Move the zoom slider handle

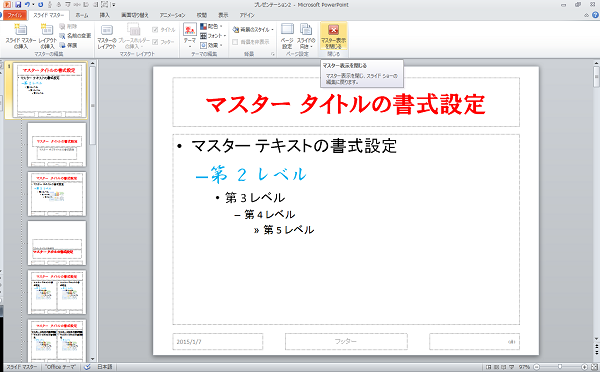point(560,367)
